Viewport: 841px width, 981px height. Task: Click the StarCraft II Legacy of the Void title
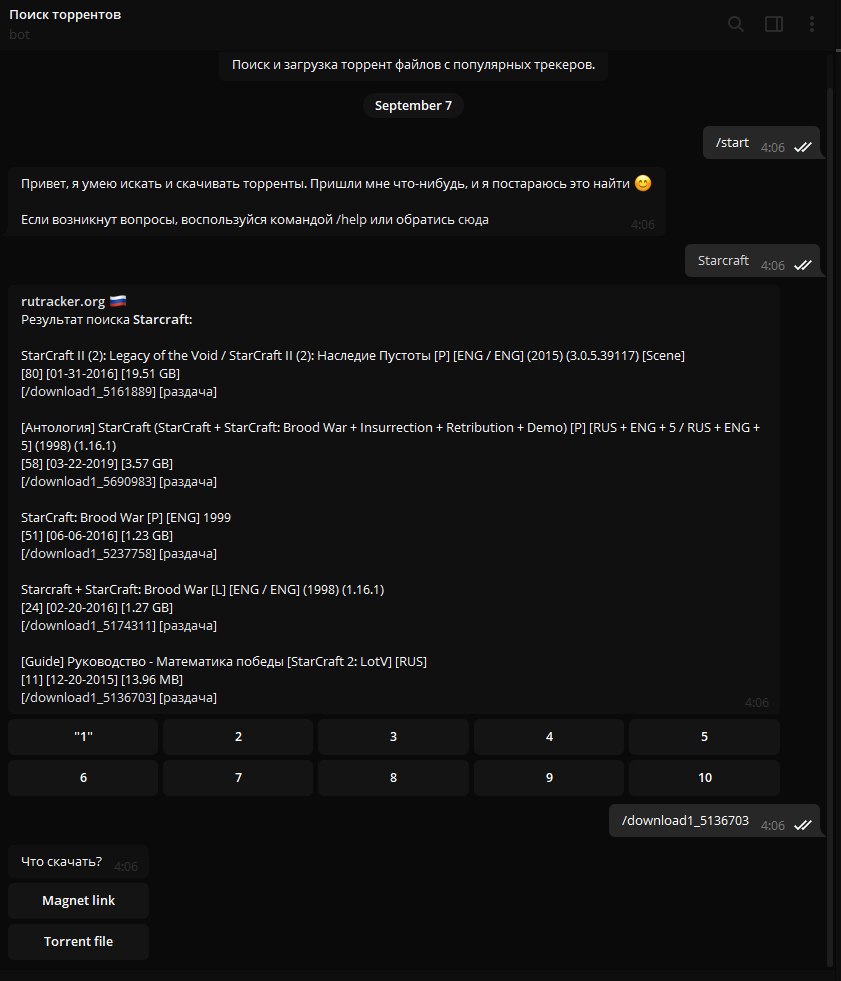tap(353, 355)
